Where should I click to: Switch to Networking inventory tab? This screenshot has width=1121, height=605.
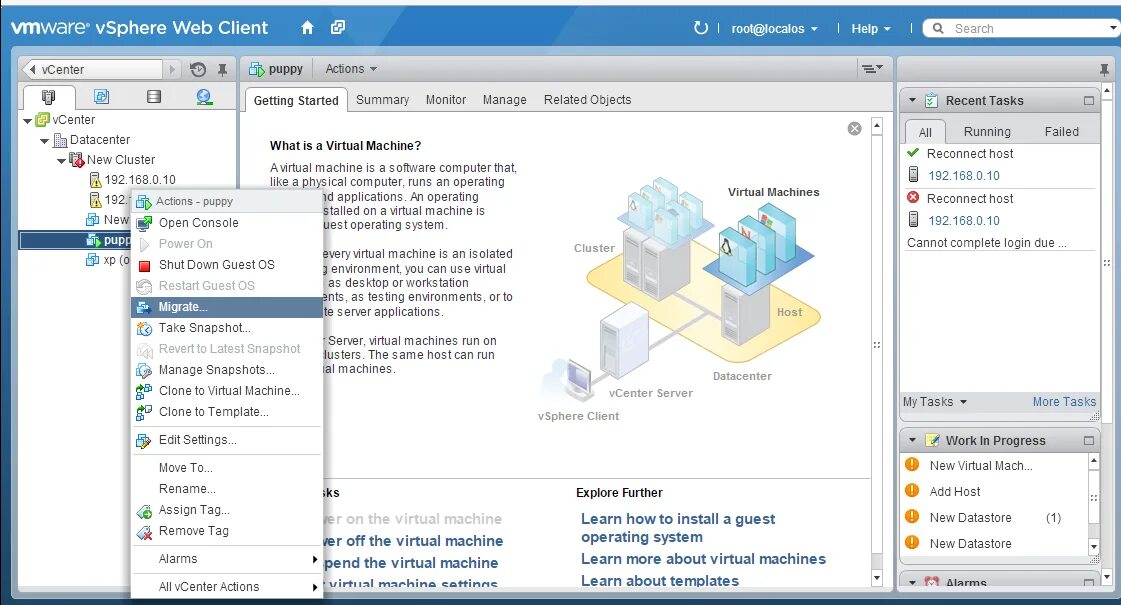204,97
